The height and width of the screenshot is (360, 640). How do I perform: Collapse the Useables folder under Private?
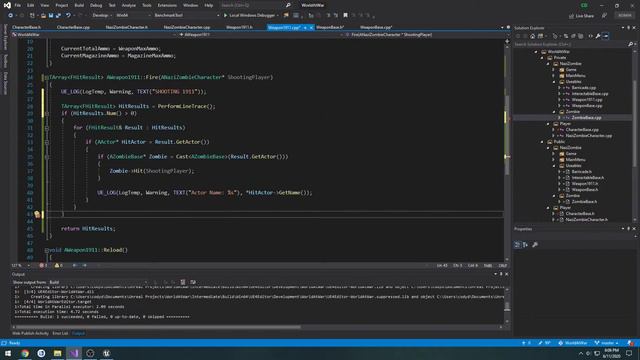[x=554, y=82]
